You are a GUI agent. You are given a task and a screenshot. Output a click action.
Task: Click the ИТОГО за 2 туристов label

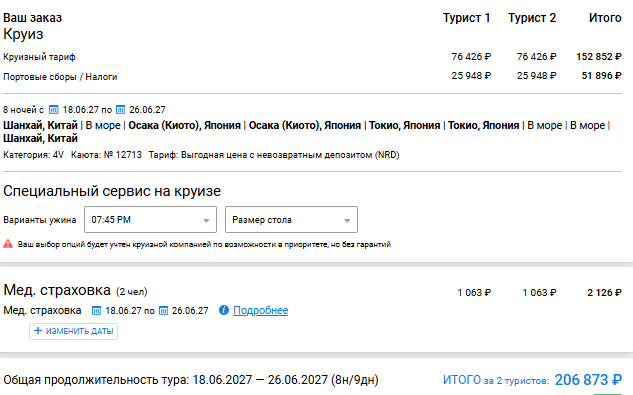click(496, 380)
